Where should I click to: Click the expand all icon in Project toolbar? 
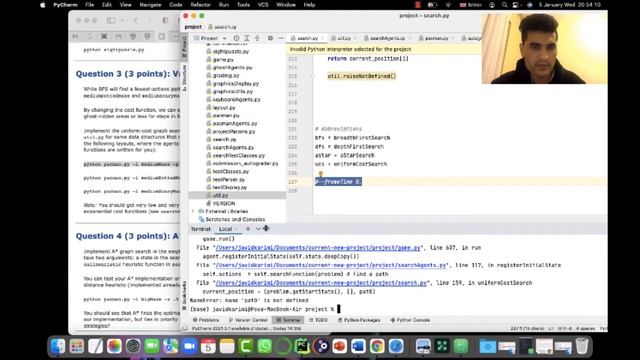coord(247,38)
